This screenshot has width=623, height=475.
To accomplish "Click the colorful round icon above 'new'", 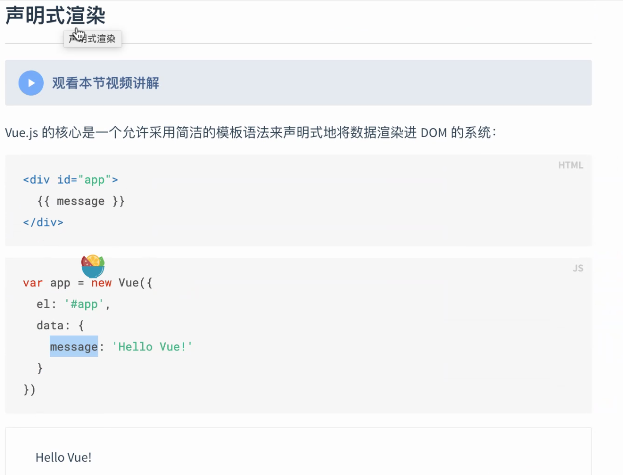I will coord(93,266).
